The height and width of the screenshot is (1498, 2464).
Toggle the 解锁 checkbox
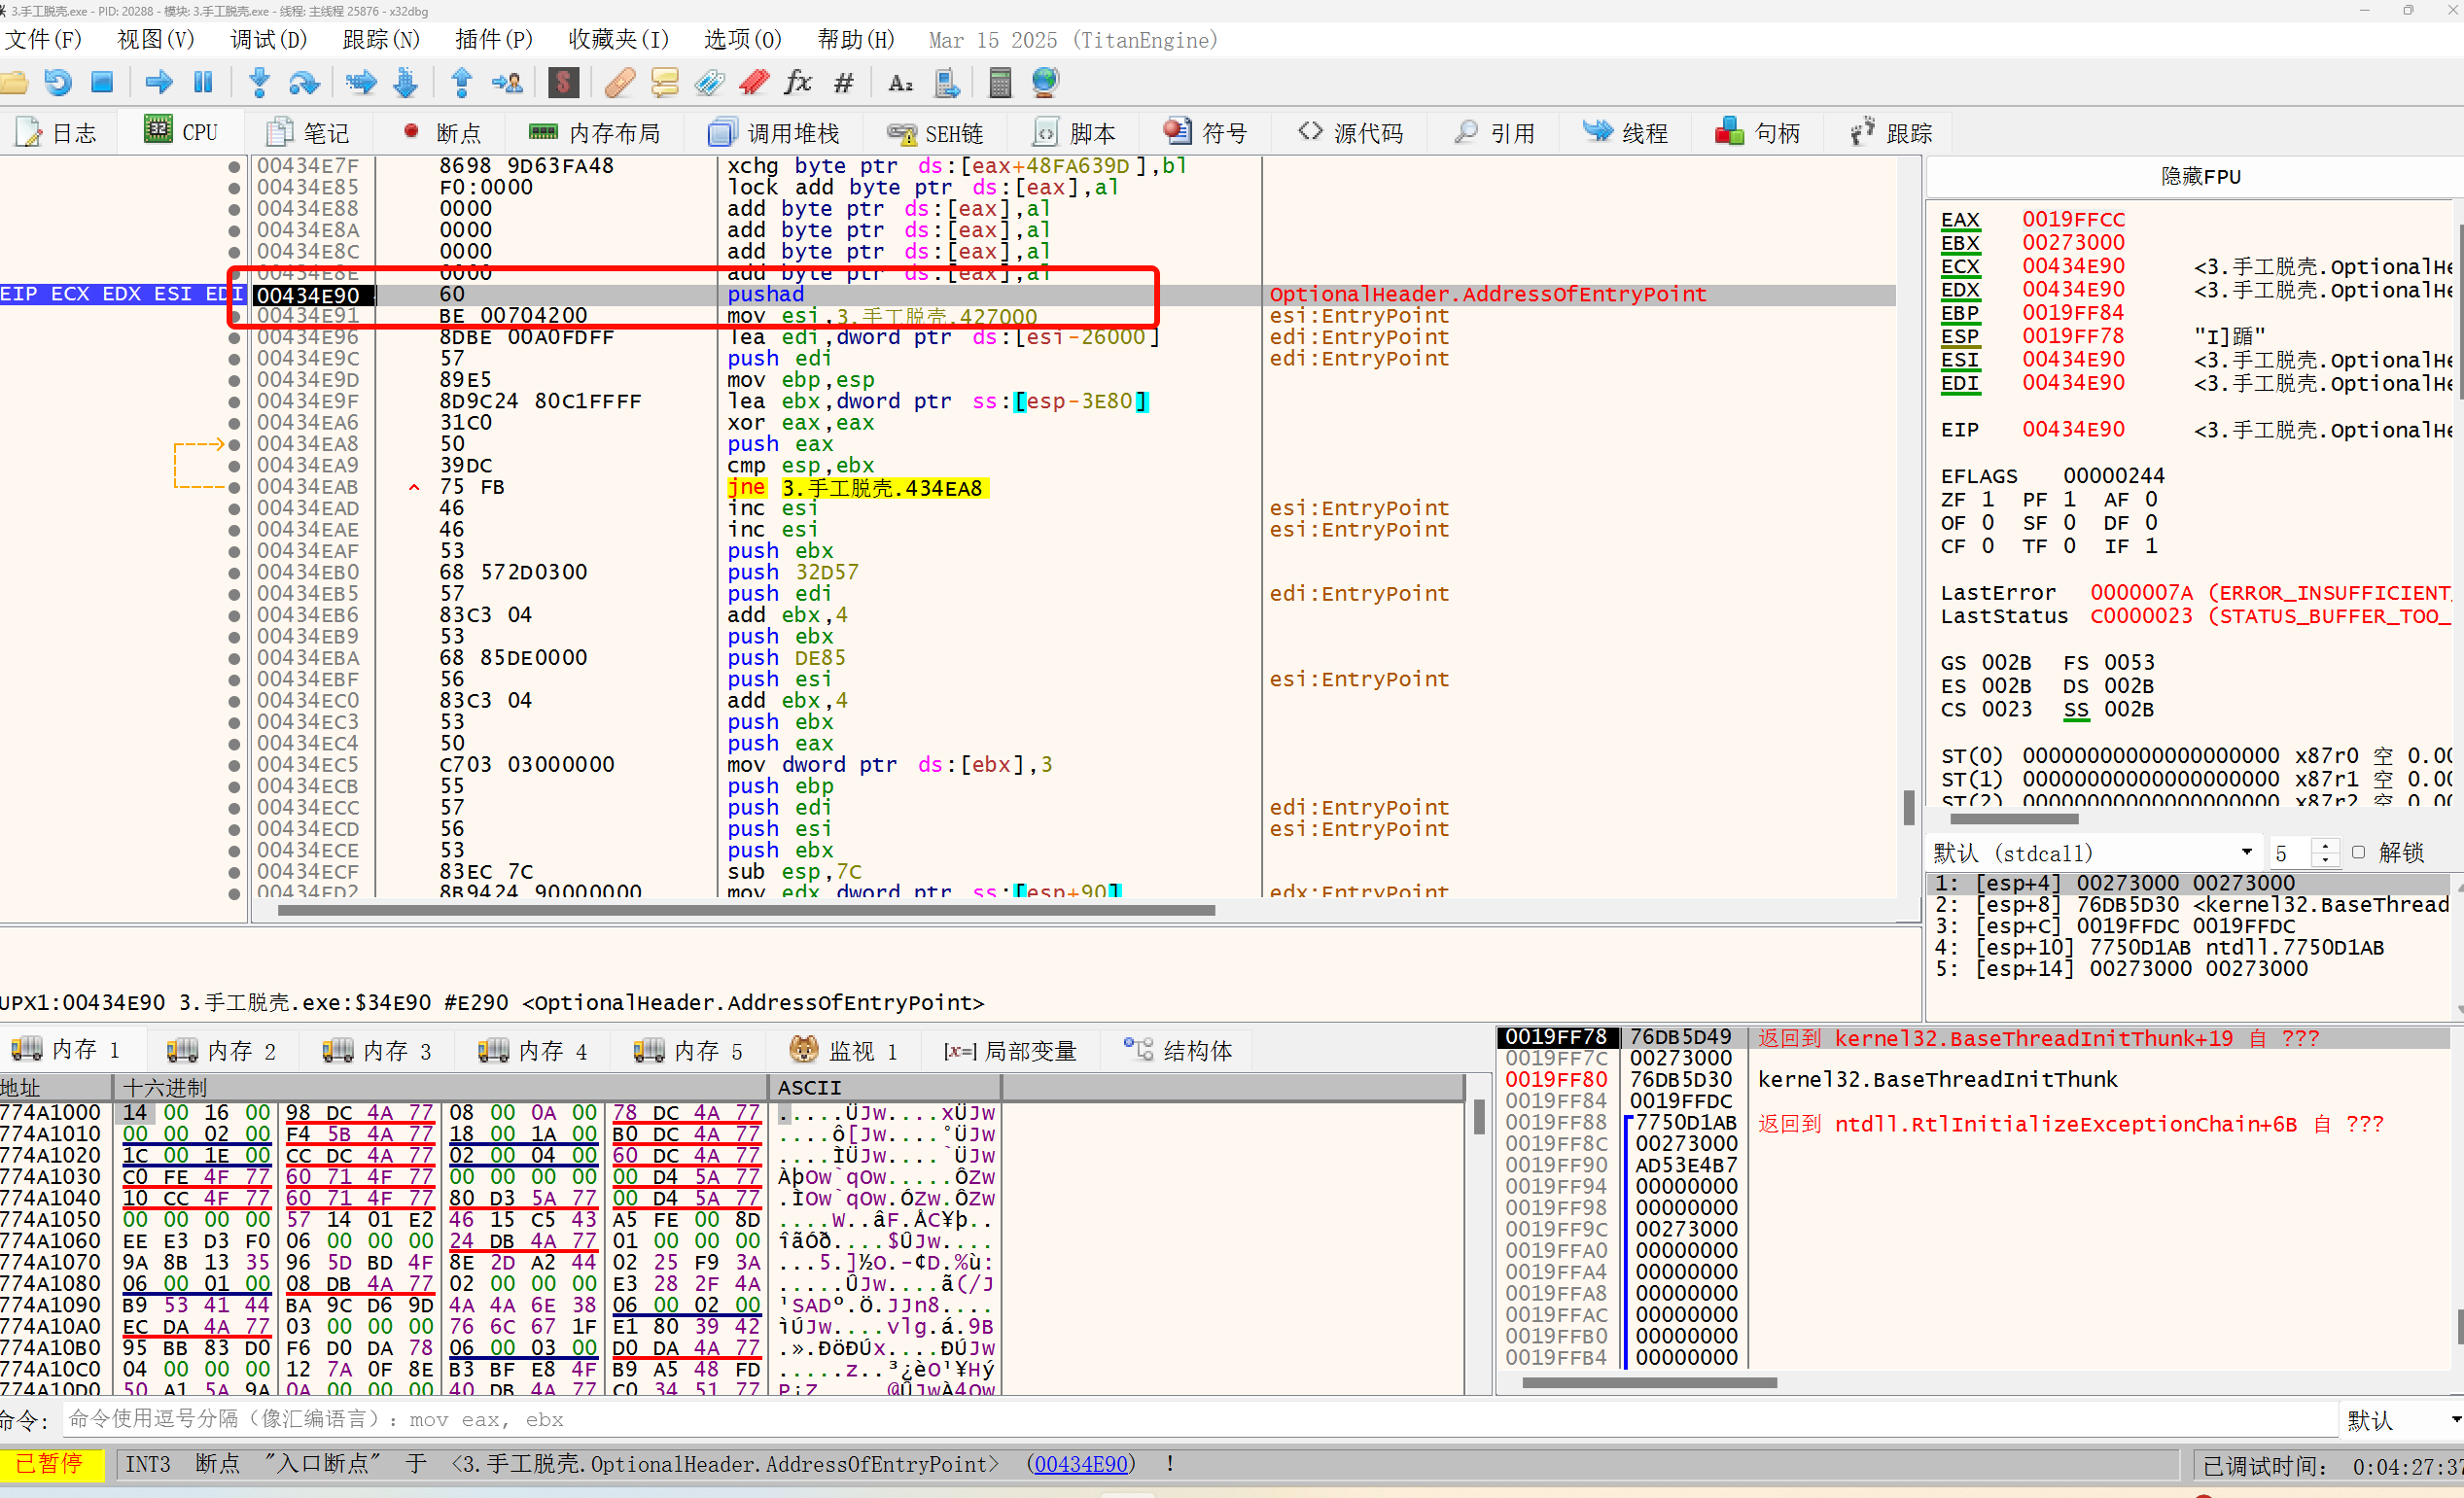2359,852
